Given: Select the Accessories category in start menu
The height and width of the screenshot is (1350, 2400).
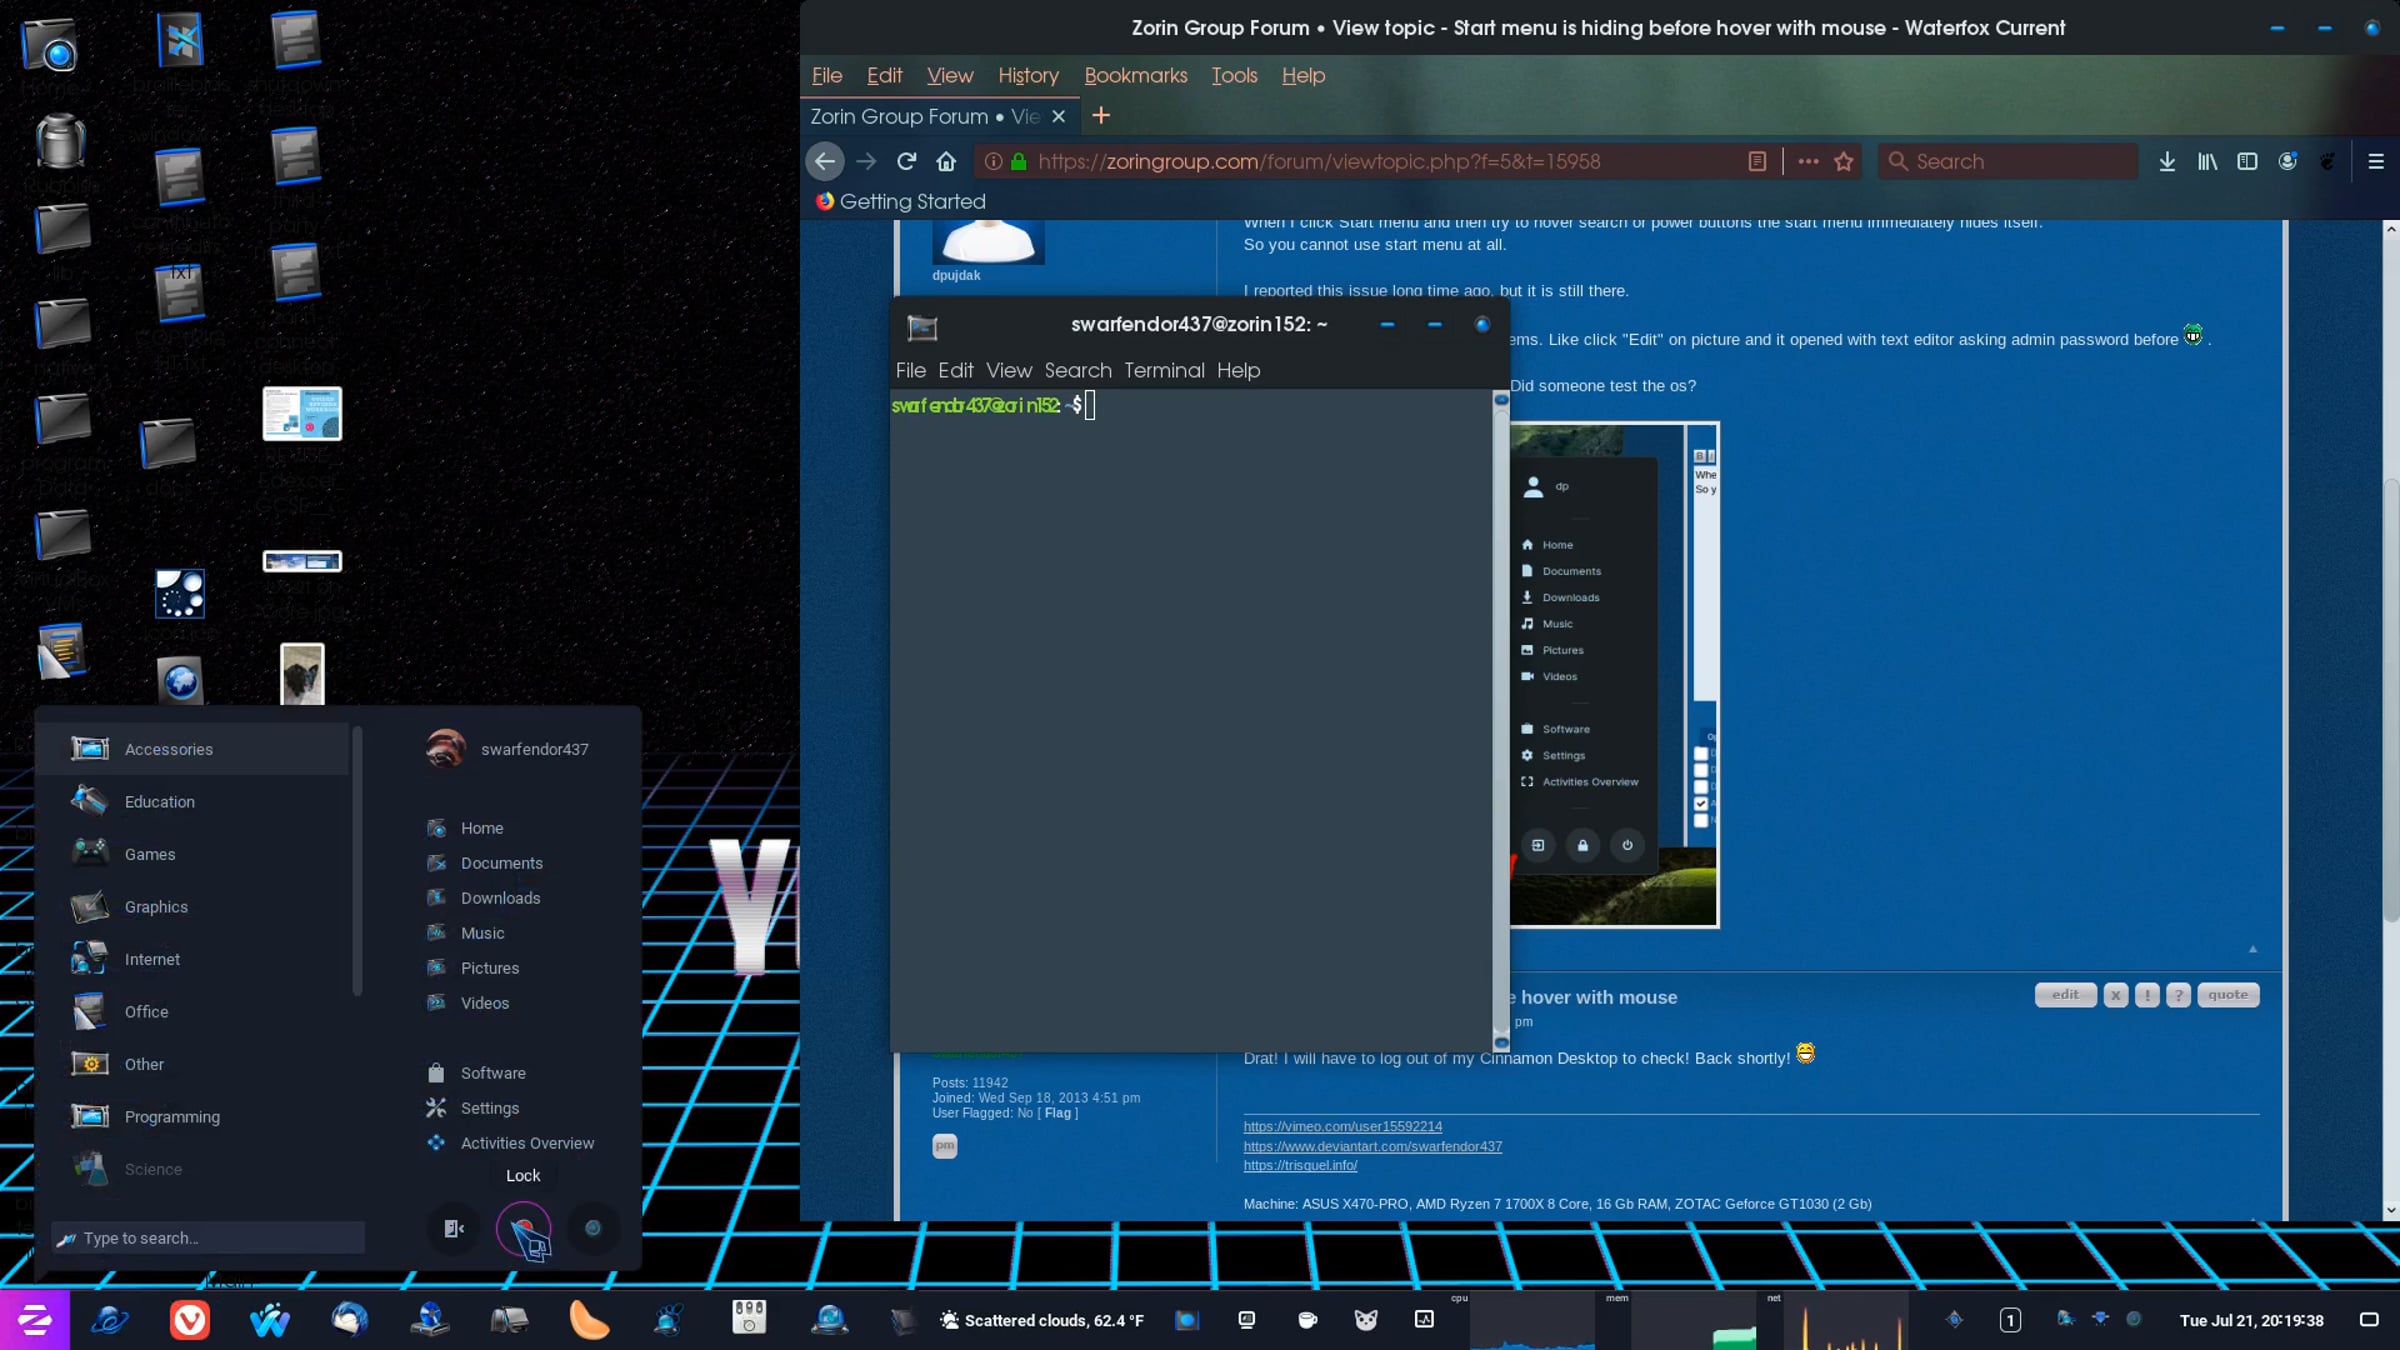Looking at the screenshot, I should [191, 749].
